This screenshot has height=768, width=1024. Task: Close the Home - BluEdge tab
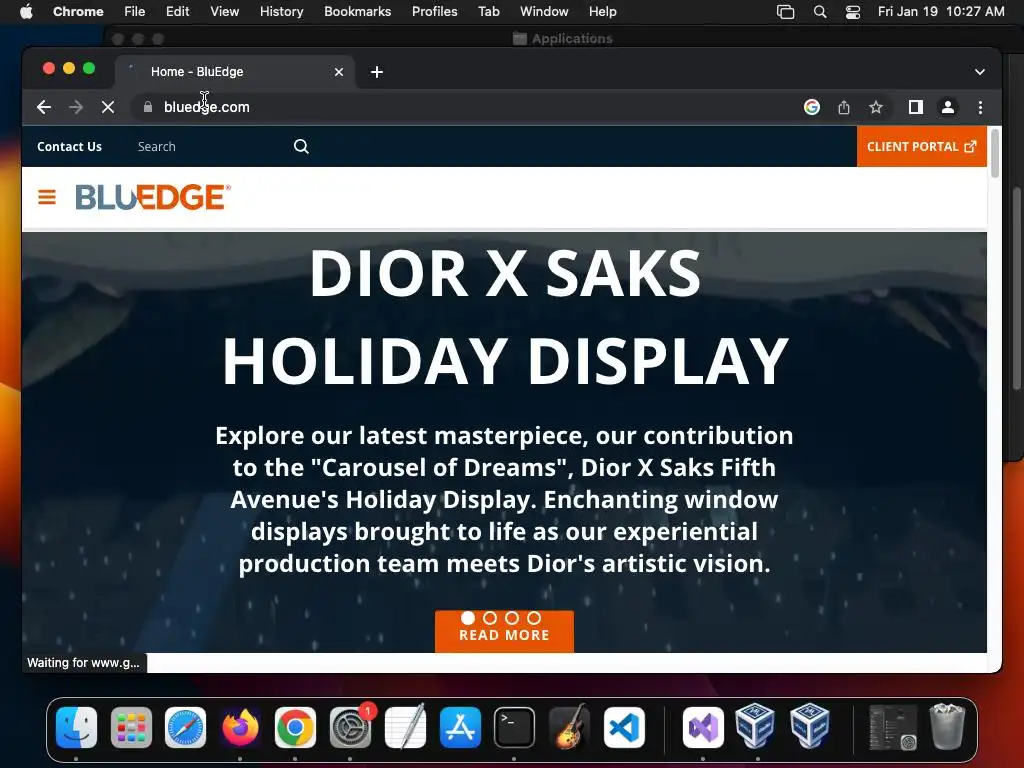pos(339,72)
